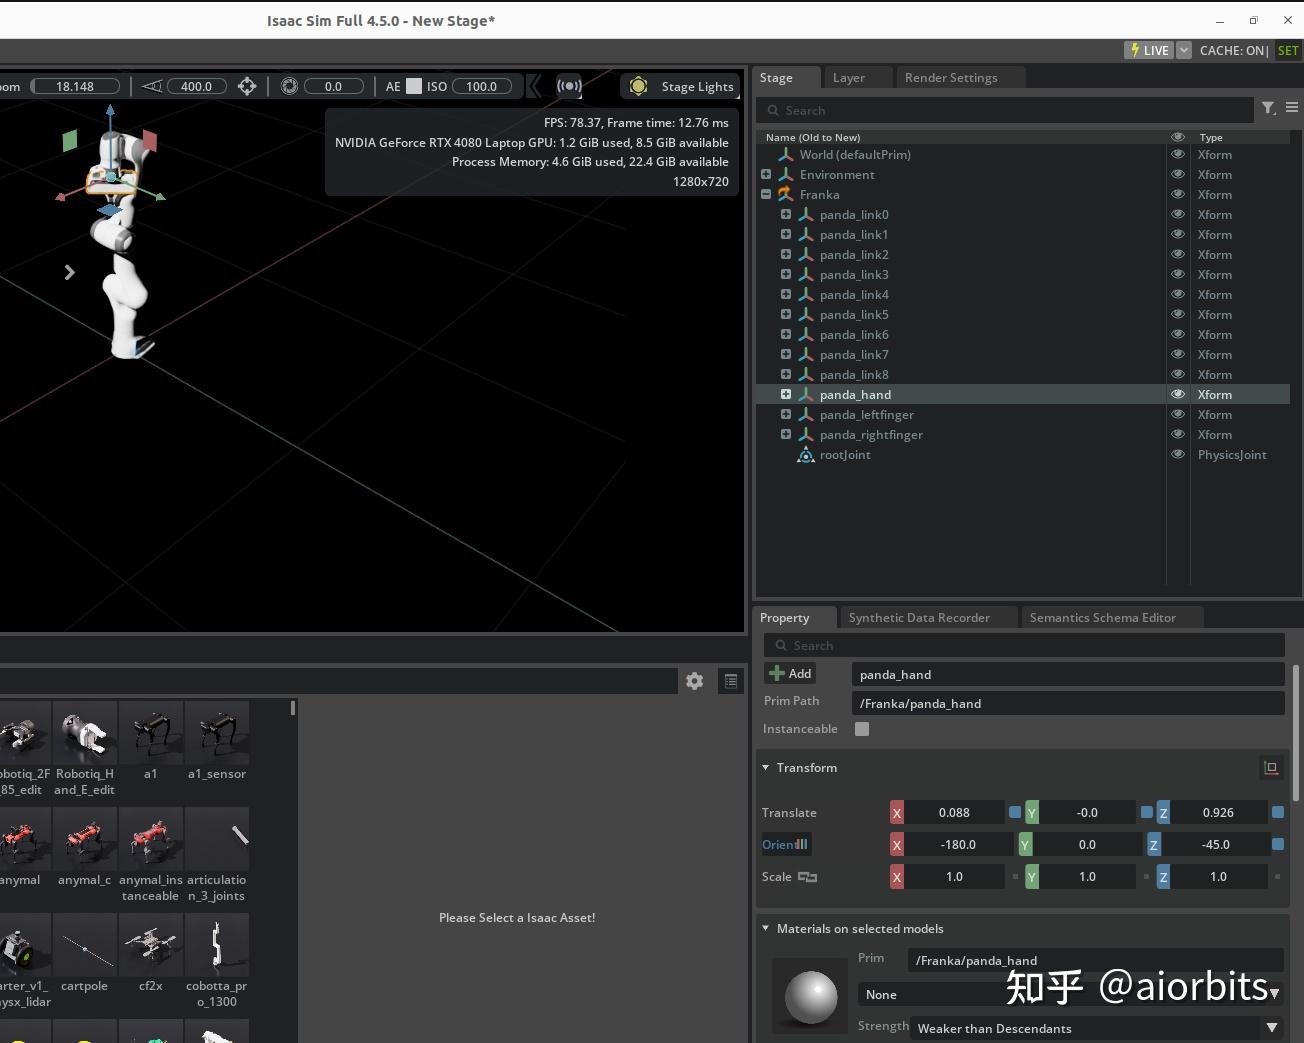Click the Add property button
The width and height of the screenshot is (1304, 1043).
click(790, 673)
